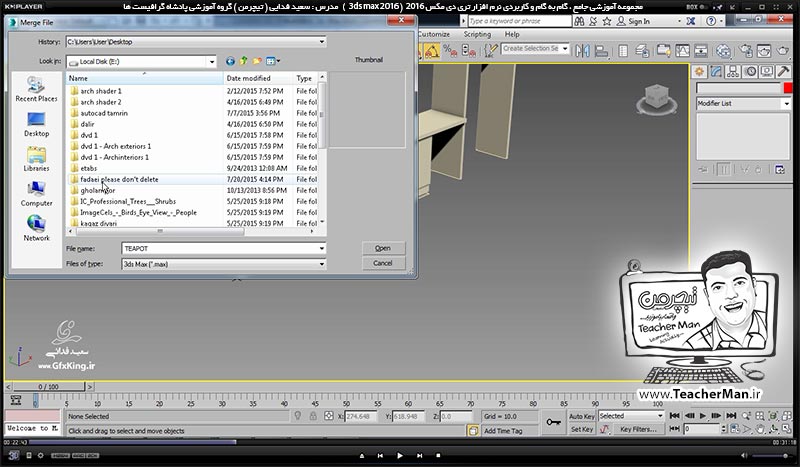Select the 'dvd 1 - Archinteriors 1' folder
The height and width of the screenshot is (467, 800).
tap(114, 157)
